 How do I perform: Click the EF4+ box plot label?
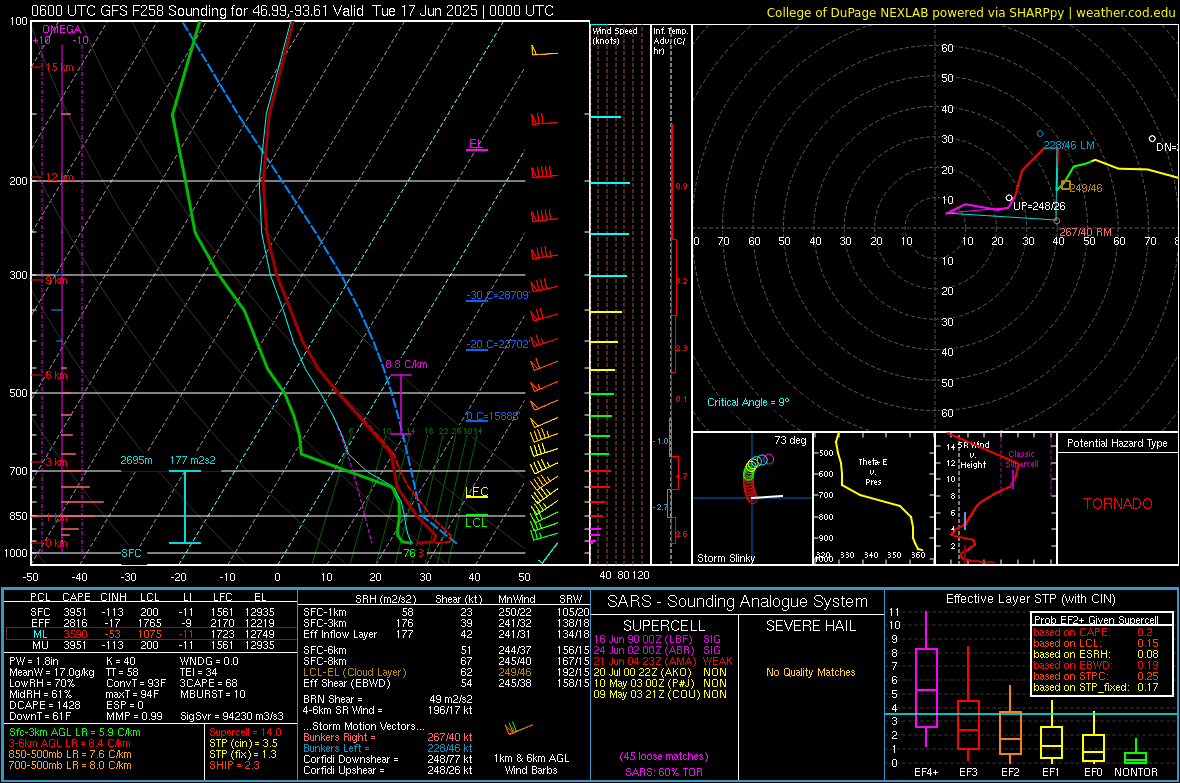click(x=926, y=772)
